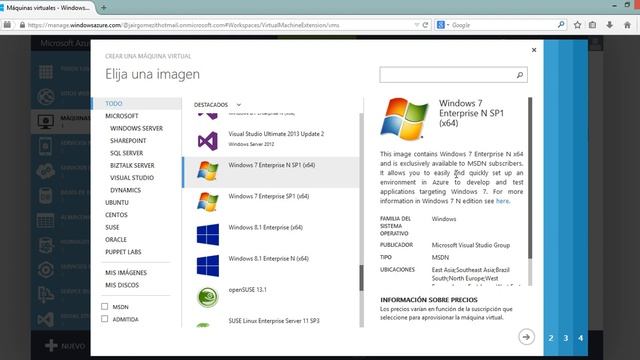Enable the Admitida filter checkbox
This screenshot has height=360, width=640.
104,318
